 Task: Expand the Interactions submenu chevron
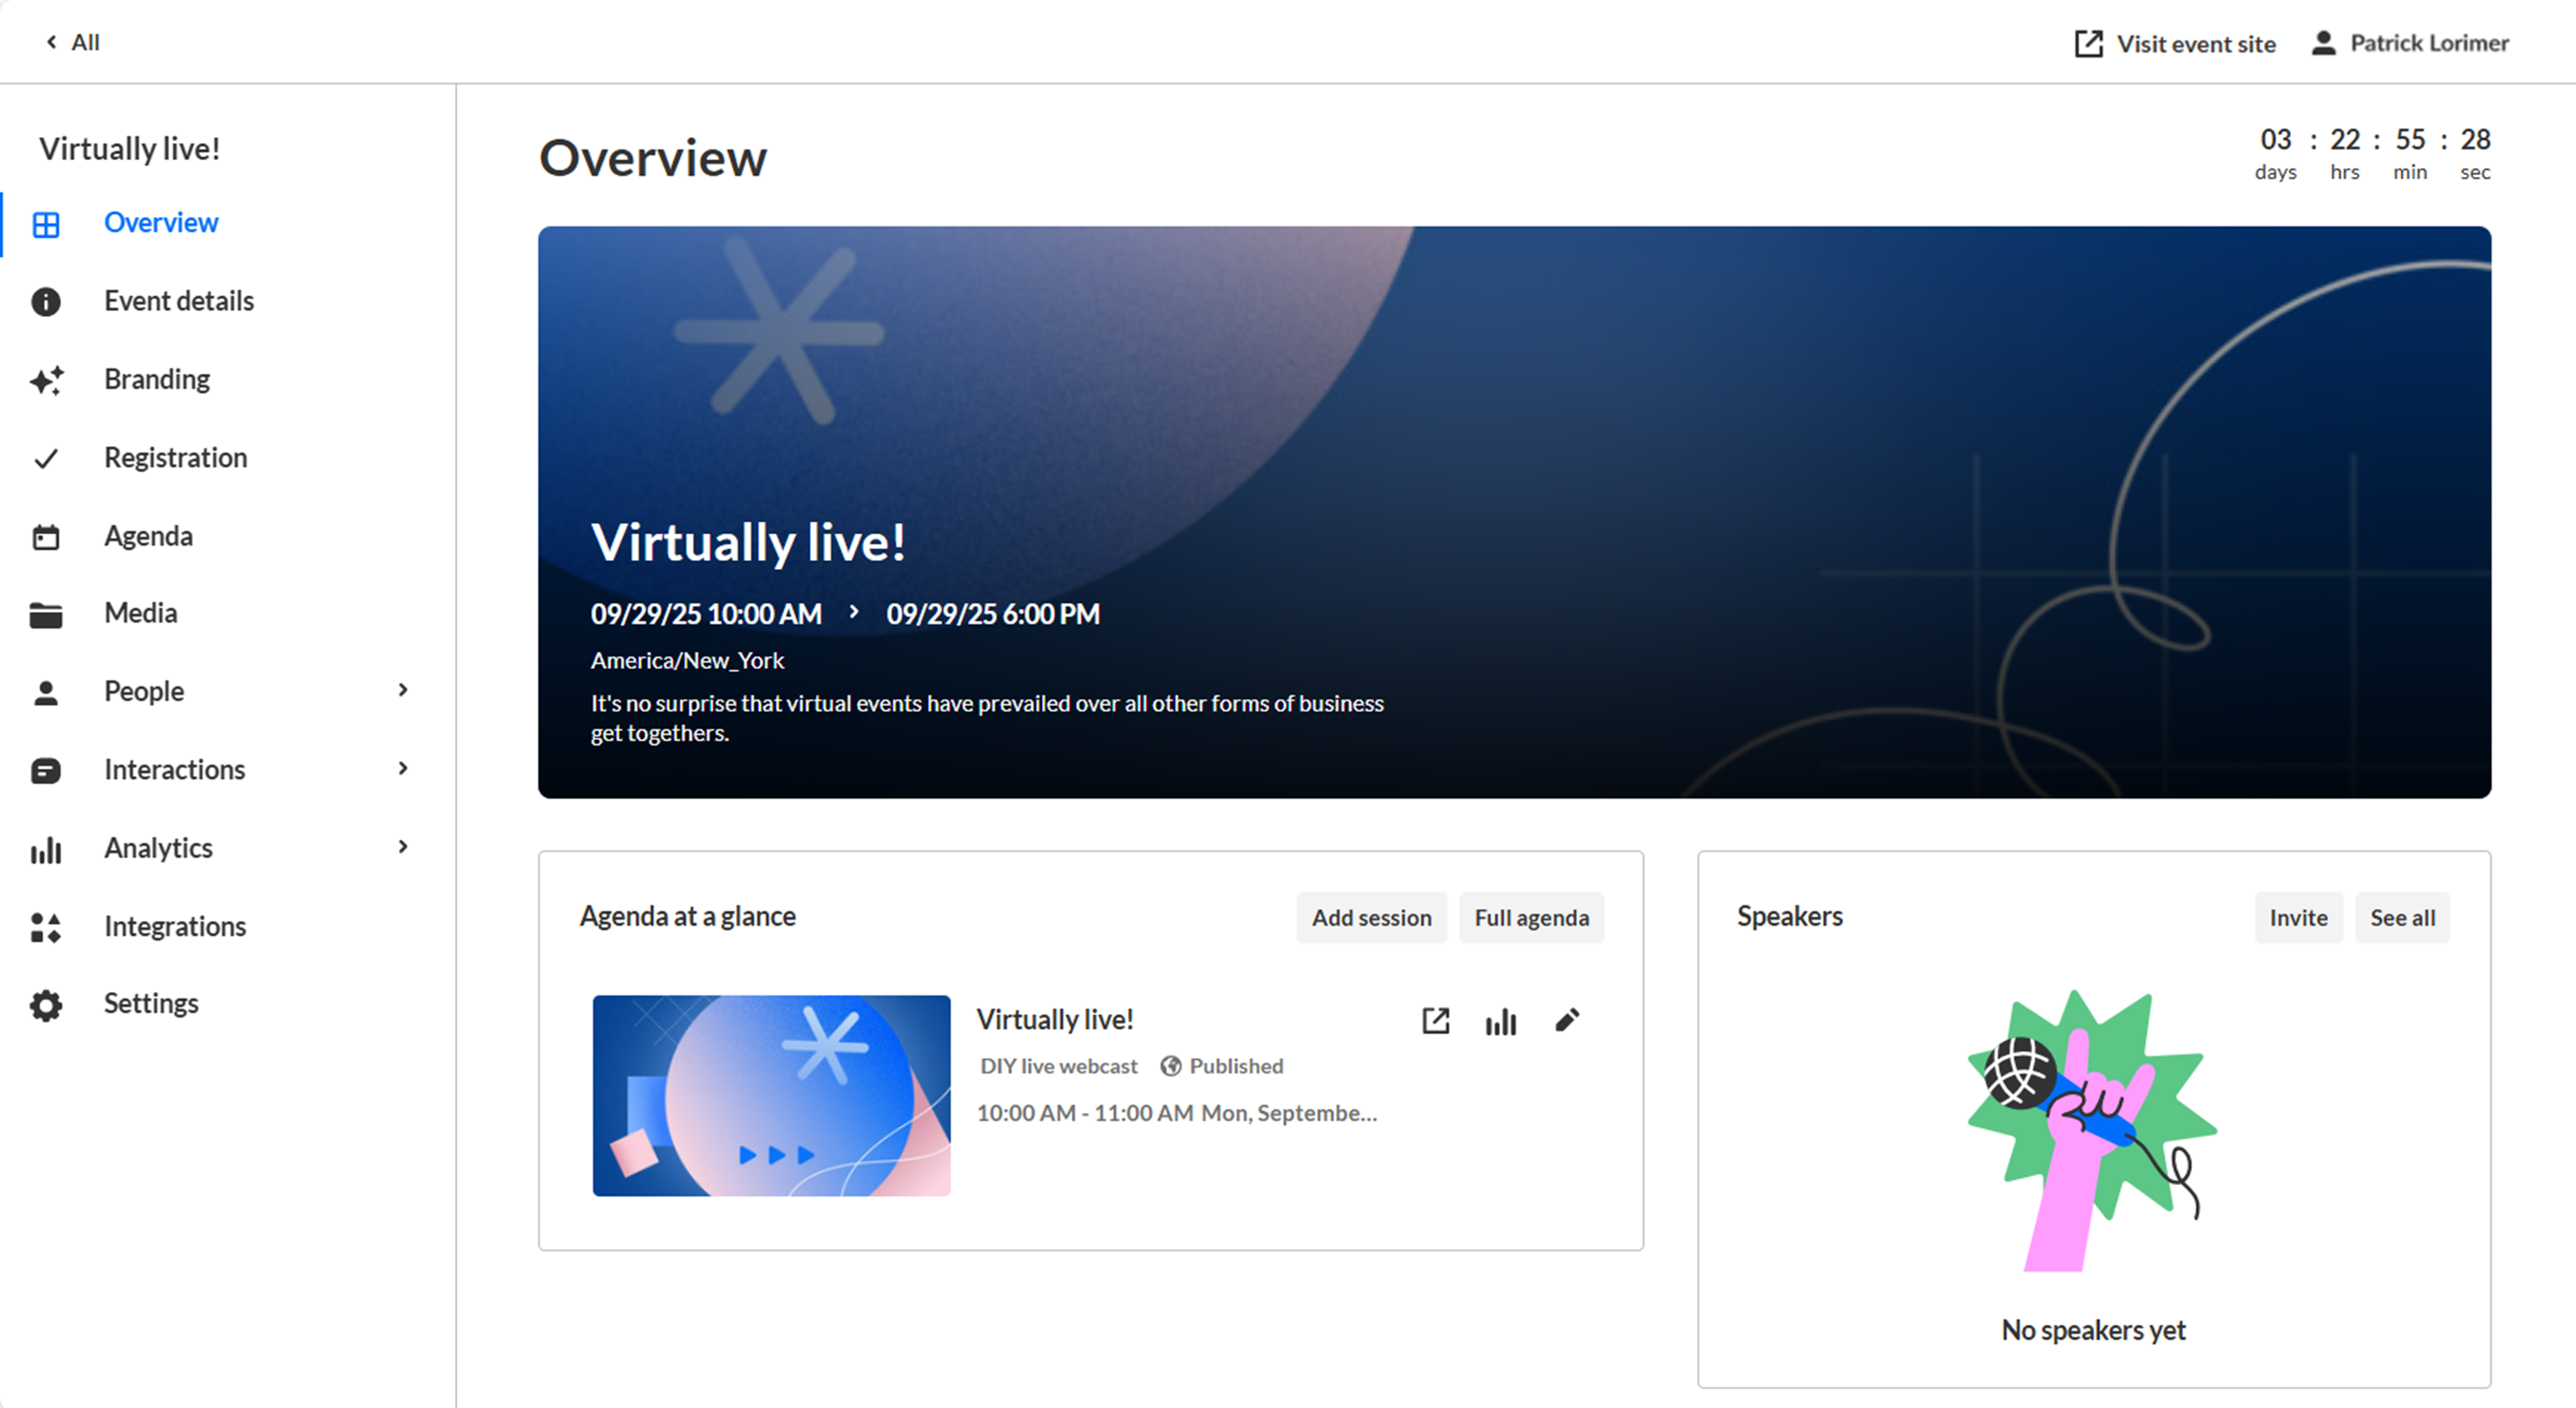[403, 768]
